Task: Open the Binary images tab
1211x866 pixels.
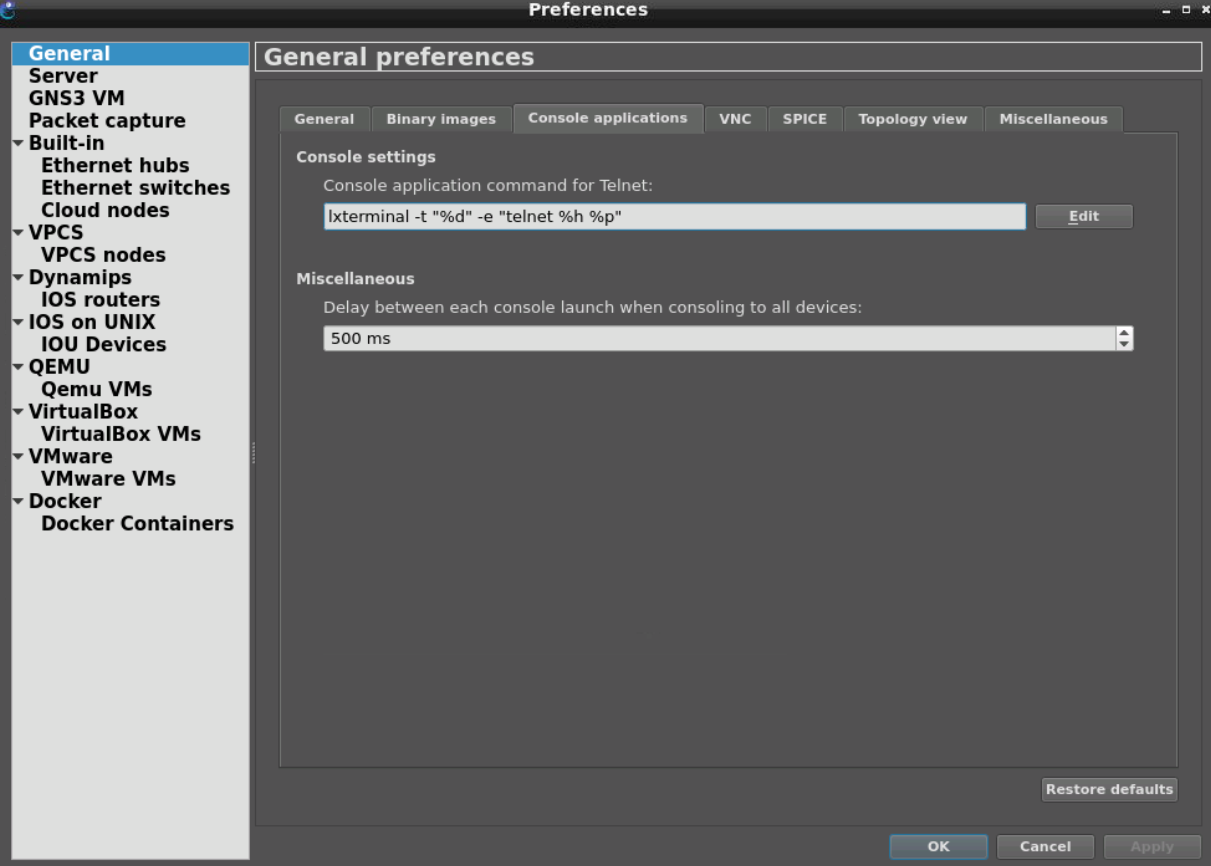Action: 440,119
